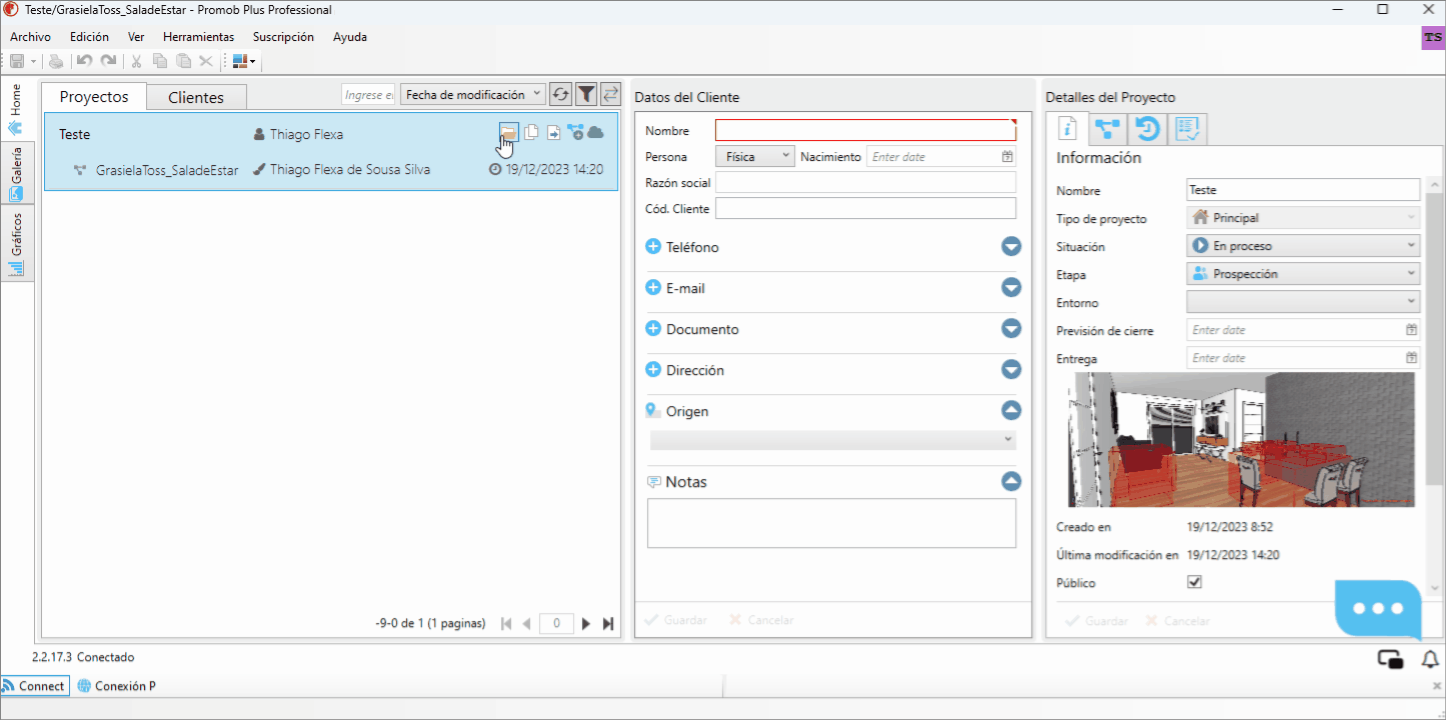
Task: Click the refresh projects list icon
Action: click(x=561, y=95)
